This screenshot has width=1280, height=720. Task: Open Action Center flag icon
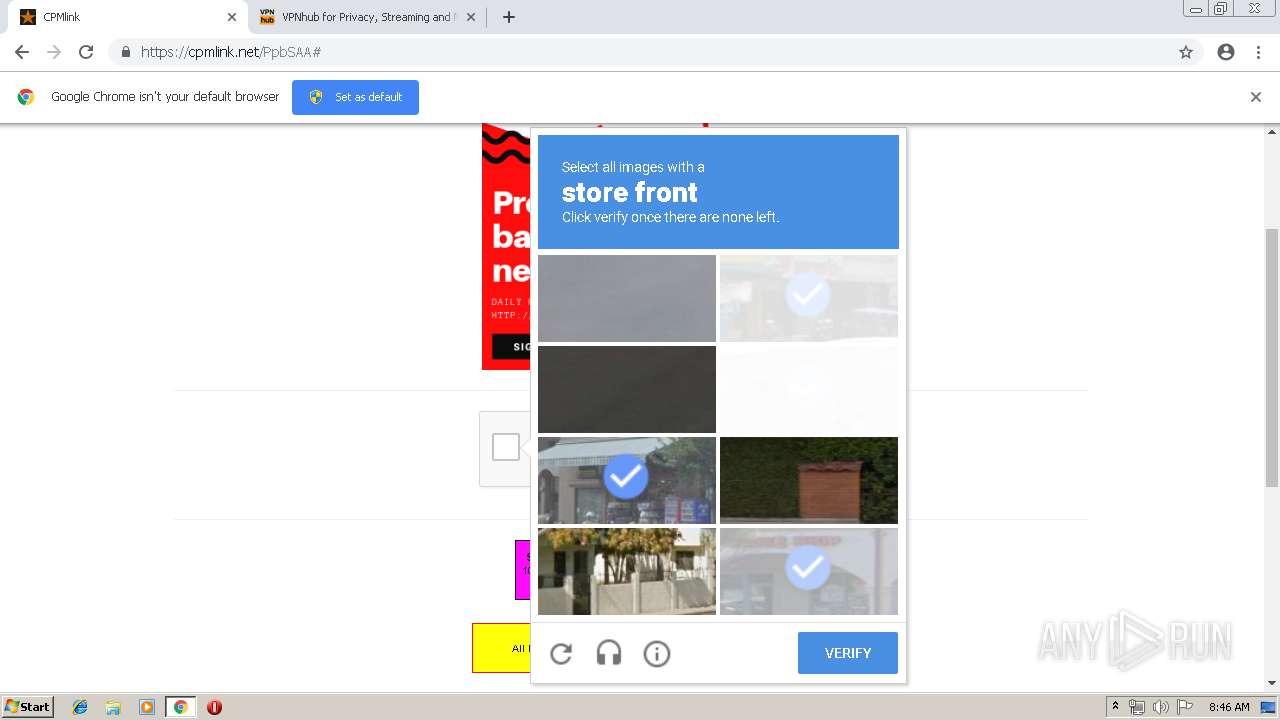pyautogui.click(x=1185, y=707)
